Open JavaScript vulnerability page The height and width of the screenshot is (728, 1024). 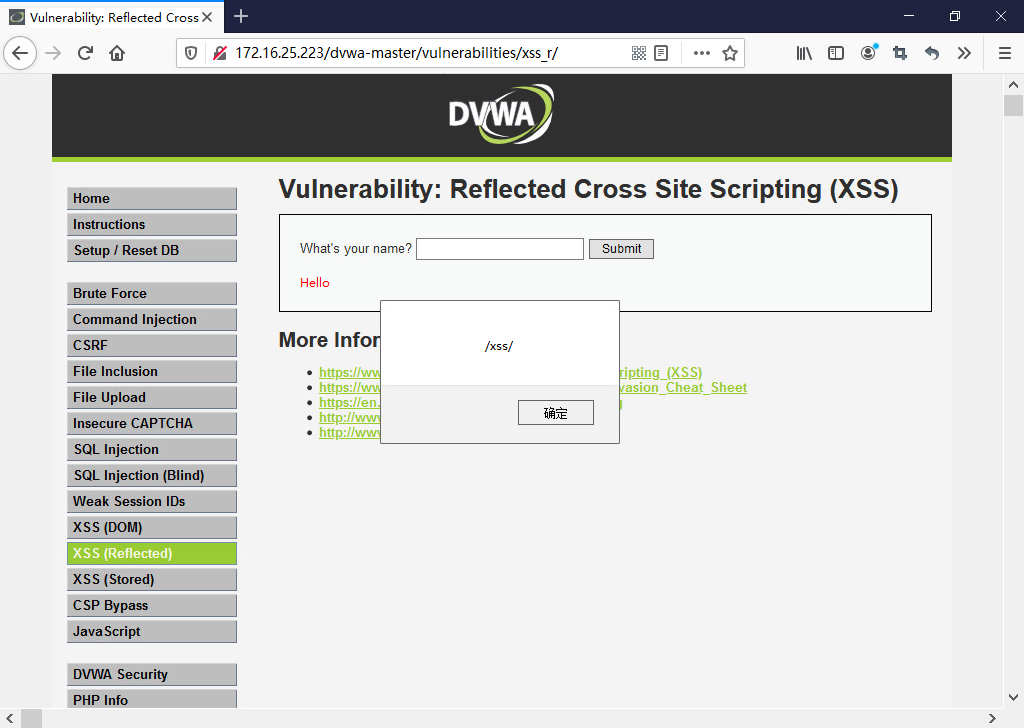click(152, 631)
